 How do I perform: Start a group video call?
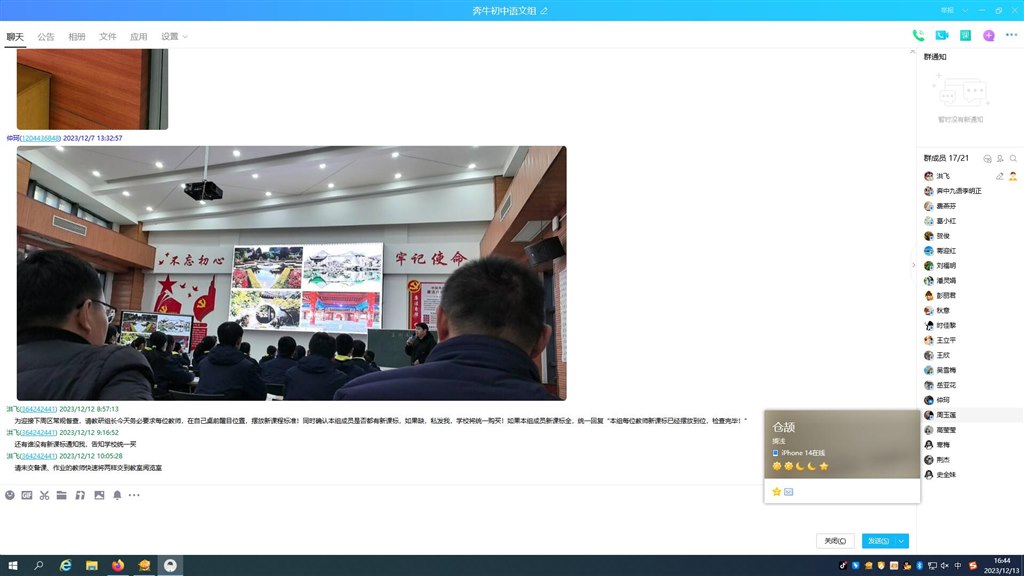[941, 36]
